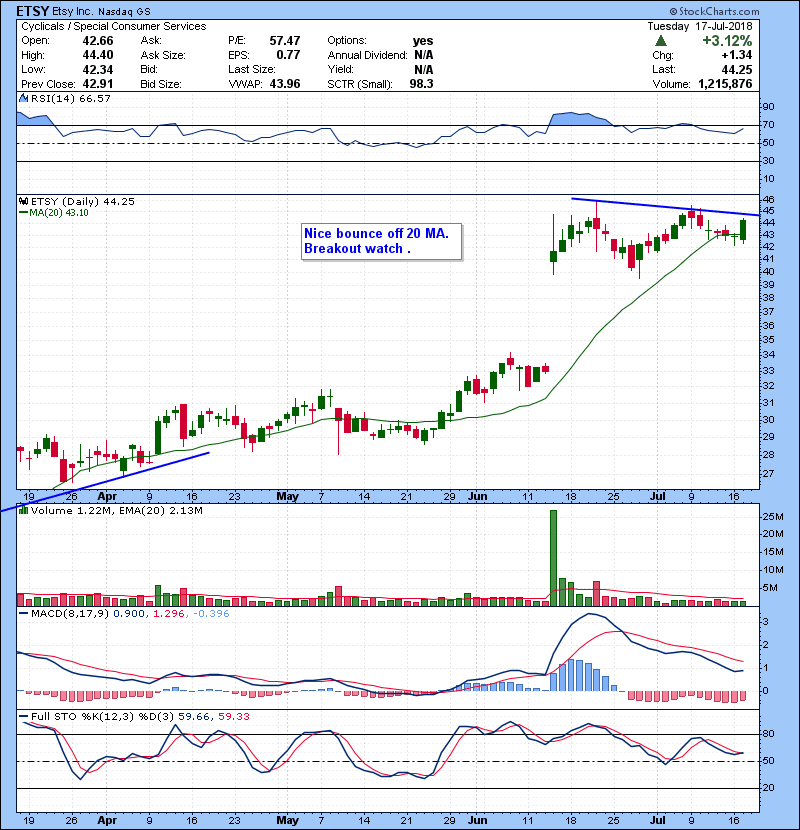Select the ETSY ticker symbol in the title

click(33, 11)
